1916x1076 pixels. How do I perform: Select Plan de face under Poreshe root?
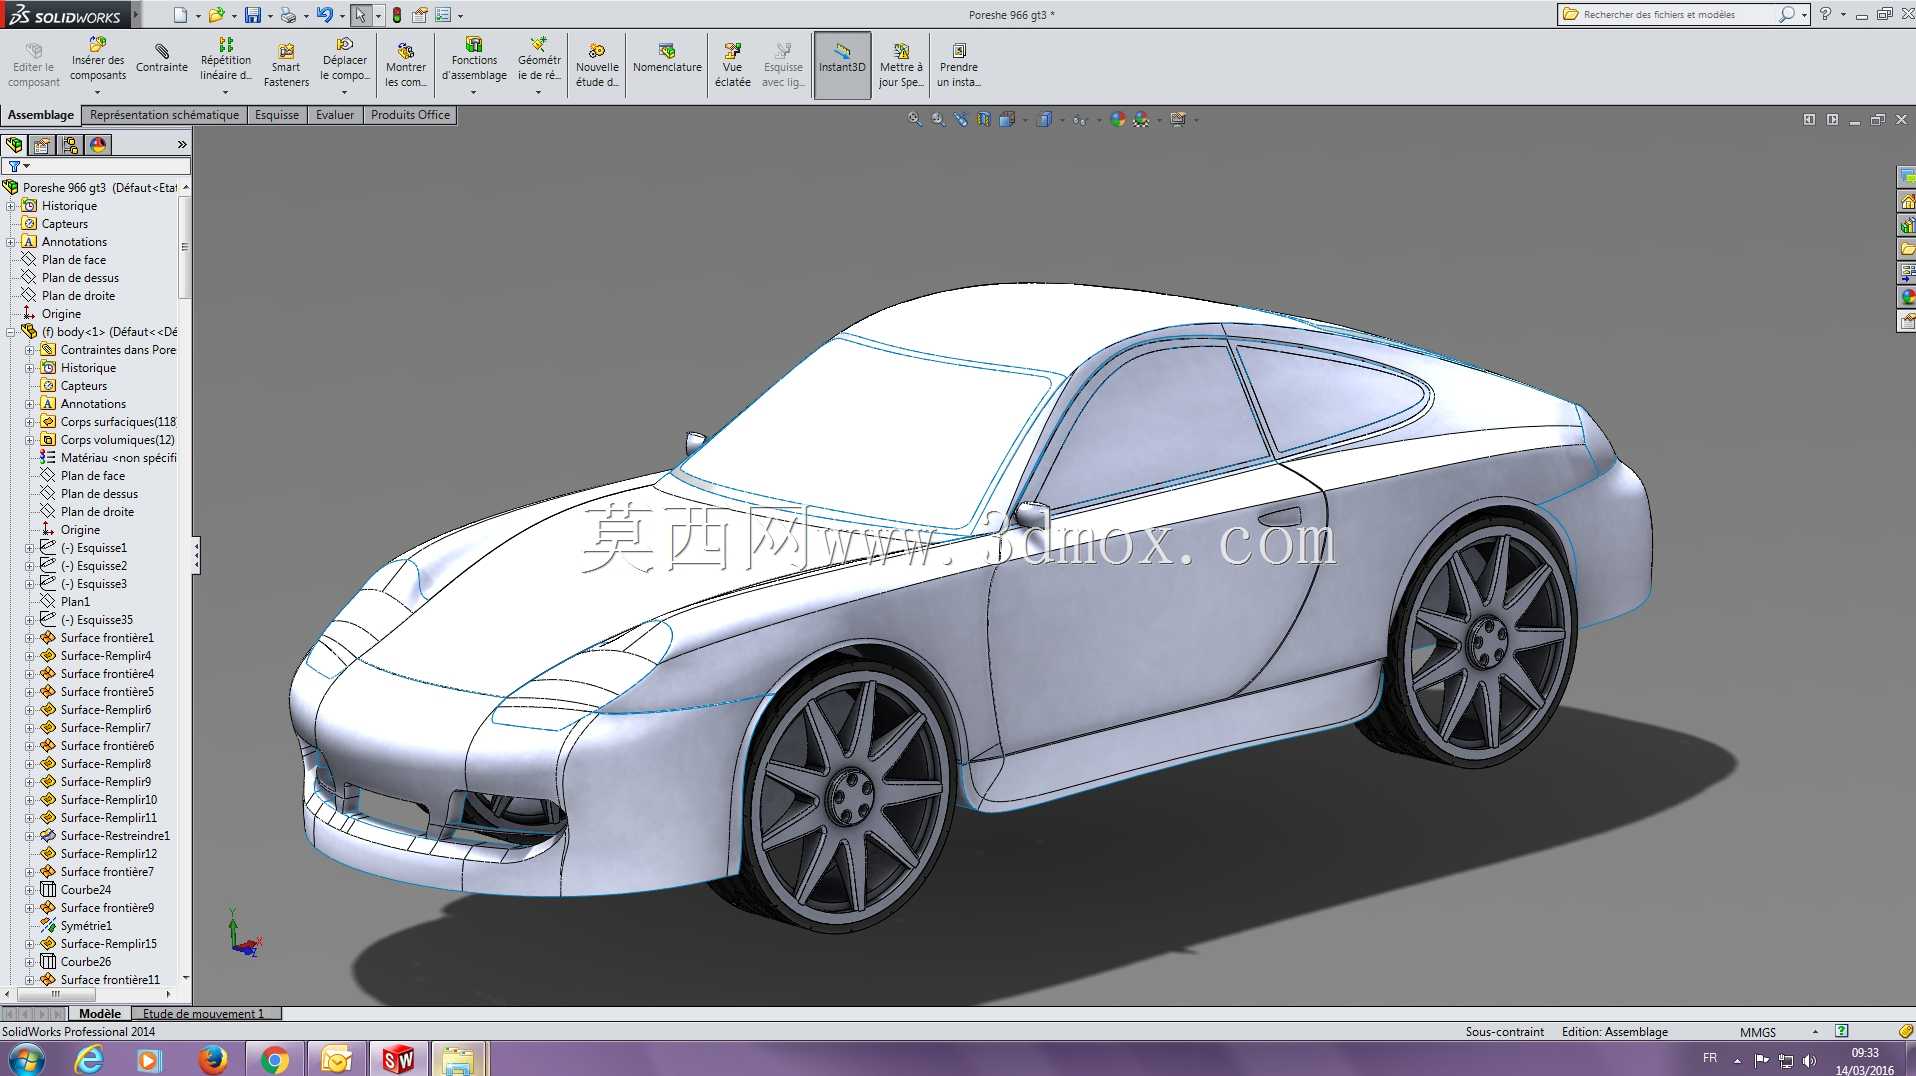(73, 260)
